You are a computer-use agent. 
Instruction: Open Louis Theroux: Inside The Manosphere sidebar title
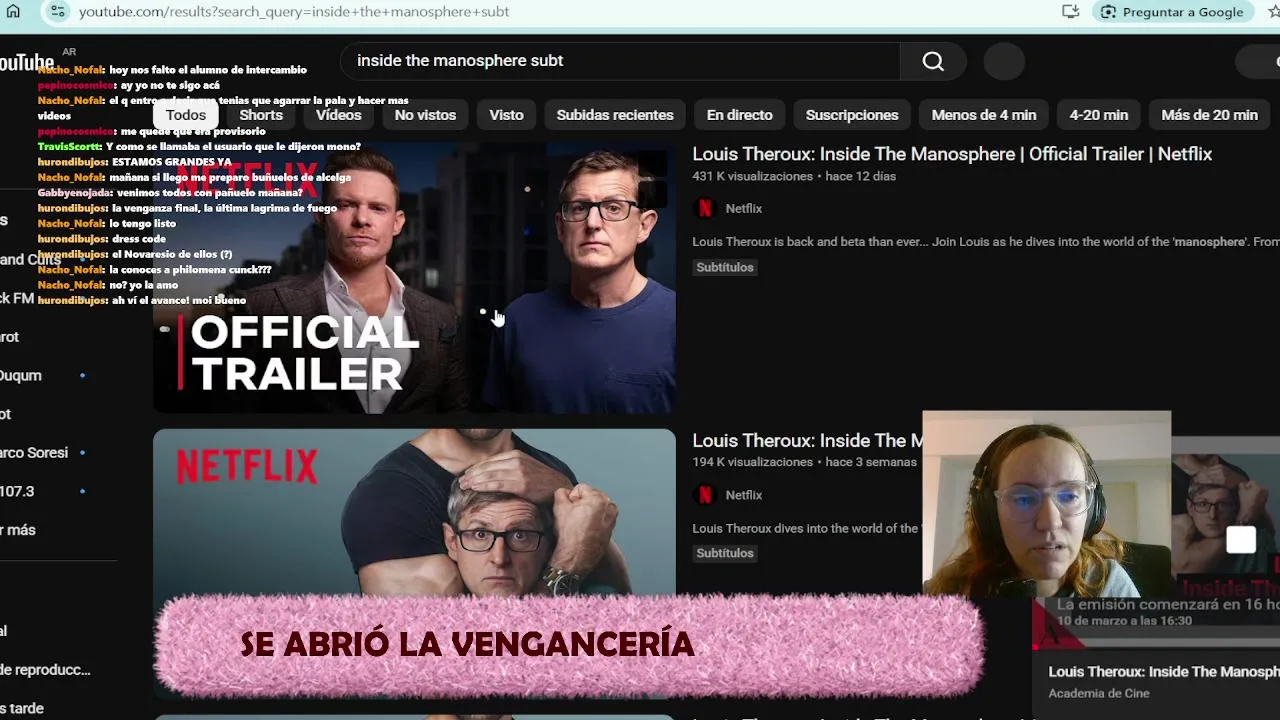pos(1164,672)
